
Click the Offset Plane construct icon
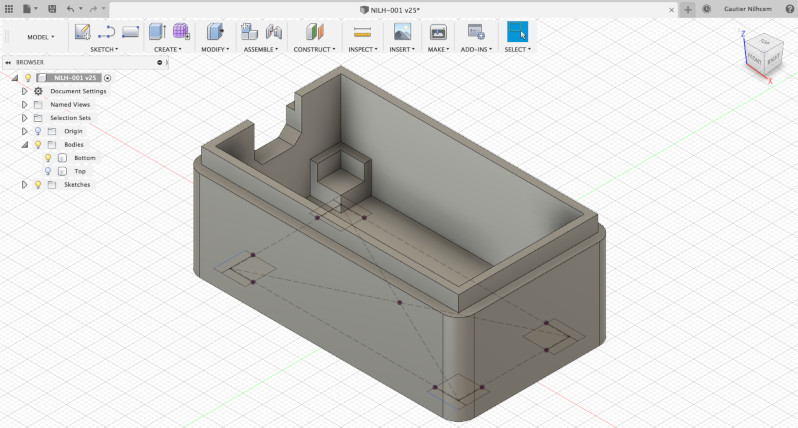315,32
